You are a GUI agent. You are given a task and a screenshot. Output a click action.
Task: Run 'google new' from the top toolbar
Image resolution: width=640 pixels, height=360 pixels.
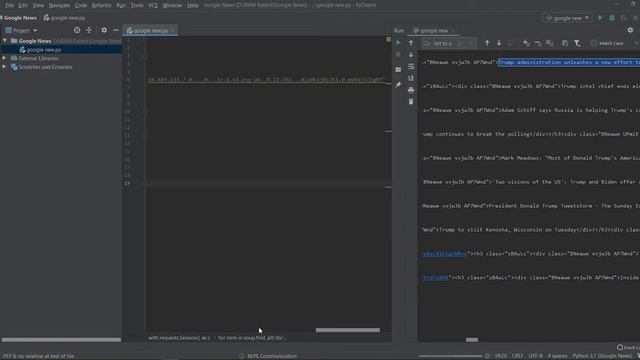(600, 18)
